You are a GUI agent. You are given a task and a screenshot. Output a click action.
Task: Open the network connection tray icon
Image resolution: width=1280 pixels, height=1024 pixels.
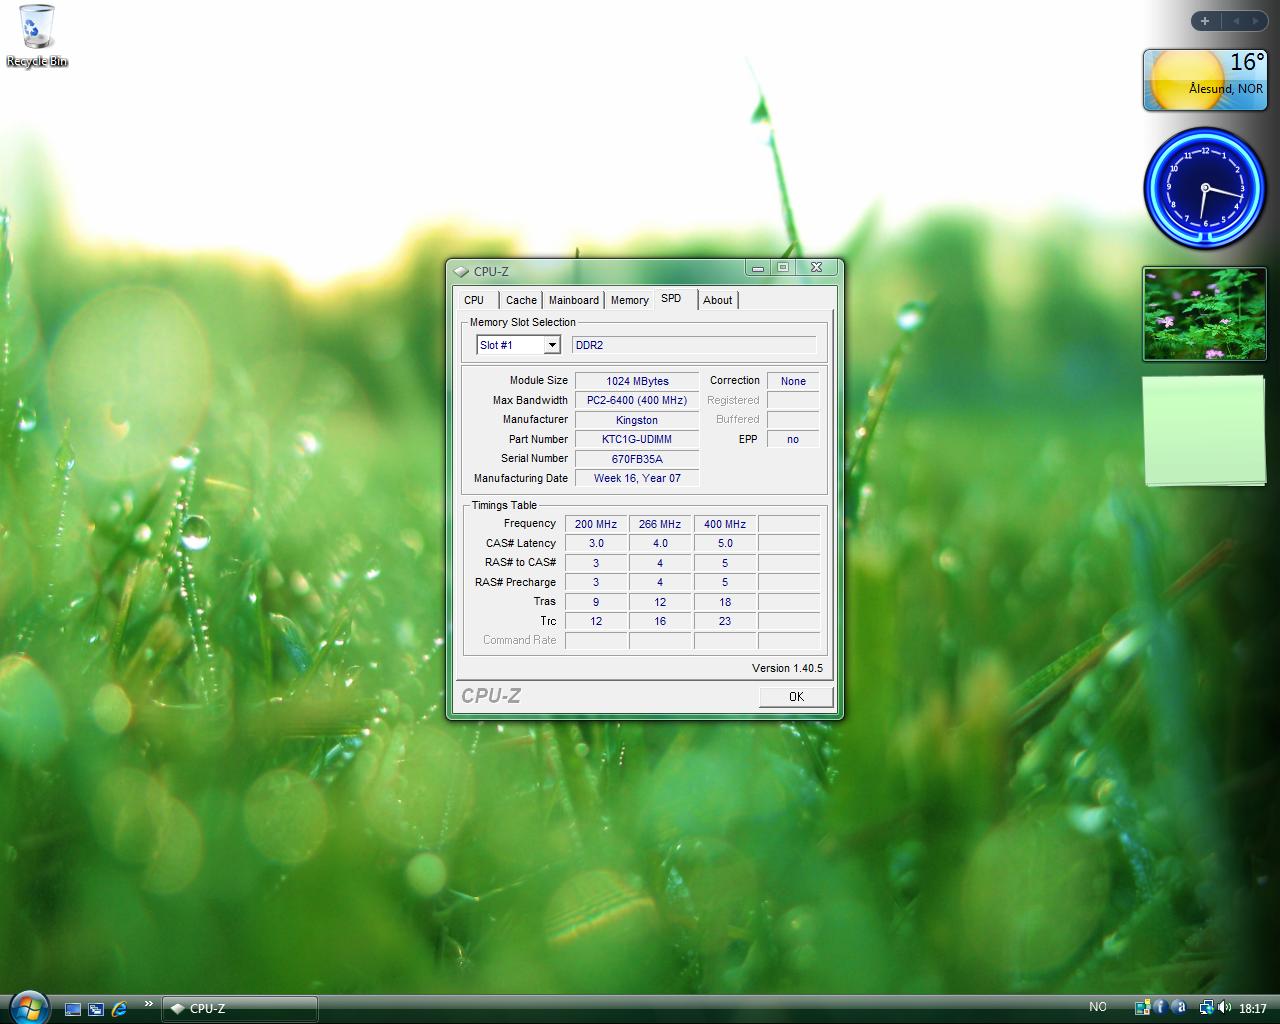(1206, 1008)
